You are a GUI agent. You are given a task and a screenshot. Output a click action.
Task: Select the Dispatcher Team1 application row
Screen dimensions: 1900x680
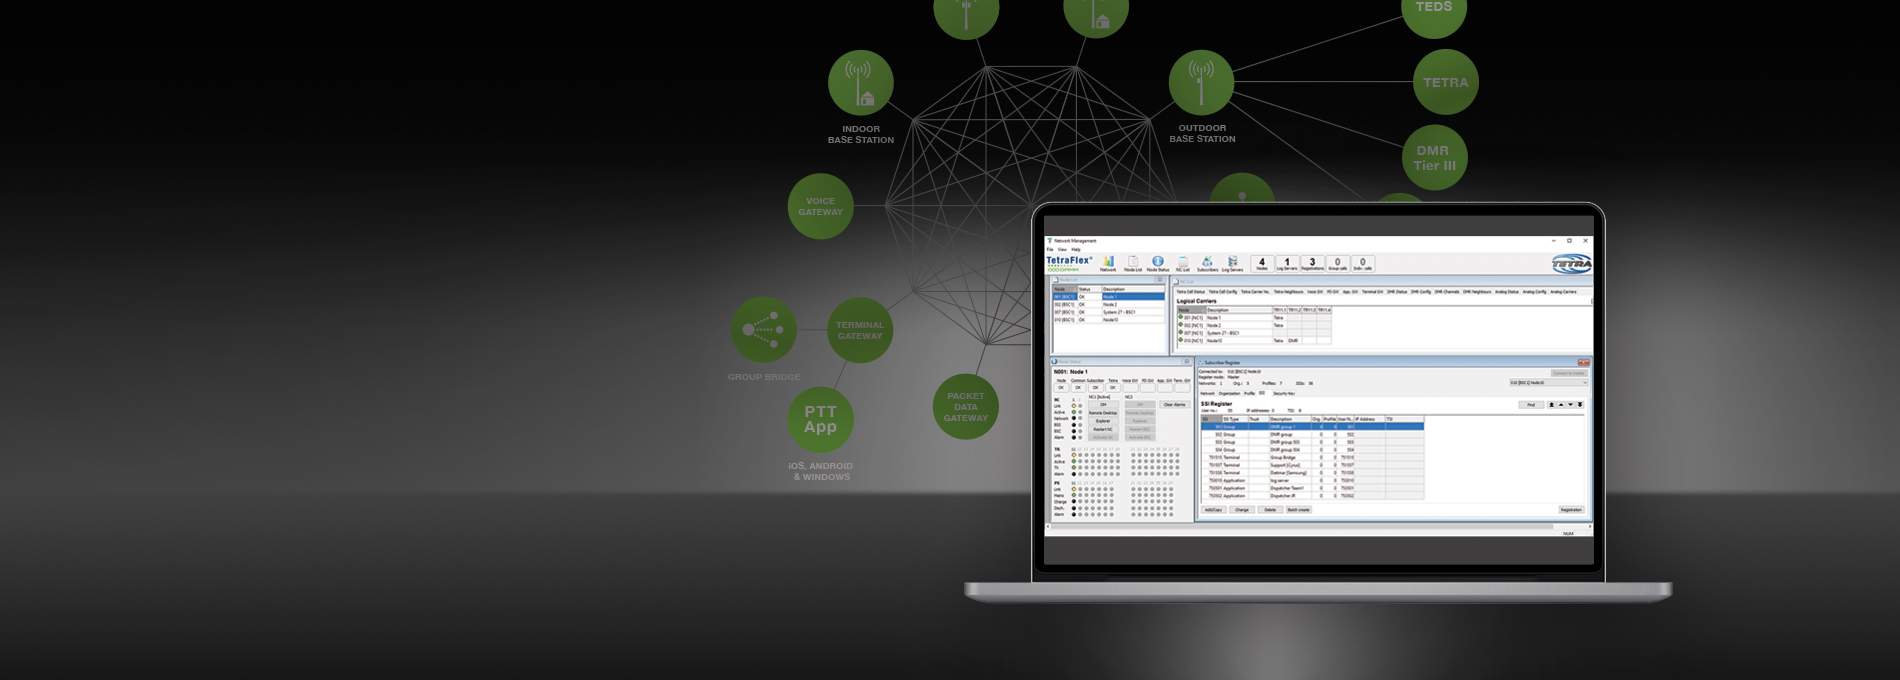click(x=1312, y=488)
